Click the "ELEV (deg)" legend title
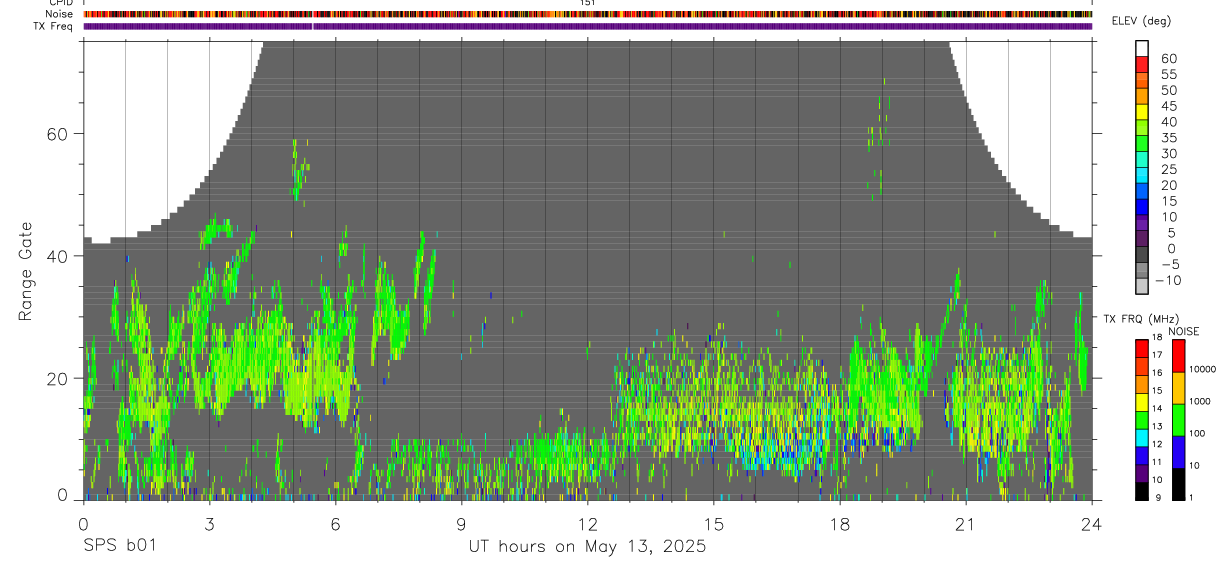 (1140, 21)
